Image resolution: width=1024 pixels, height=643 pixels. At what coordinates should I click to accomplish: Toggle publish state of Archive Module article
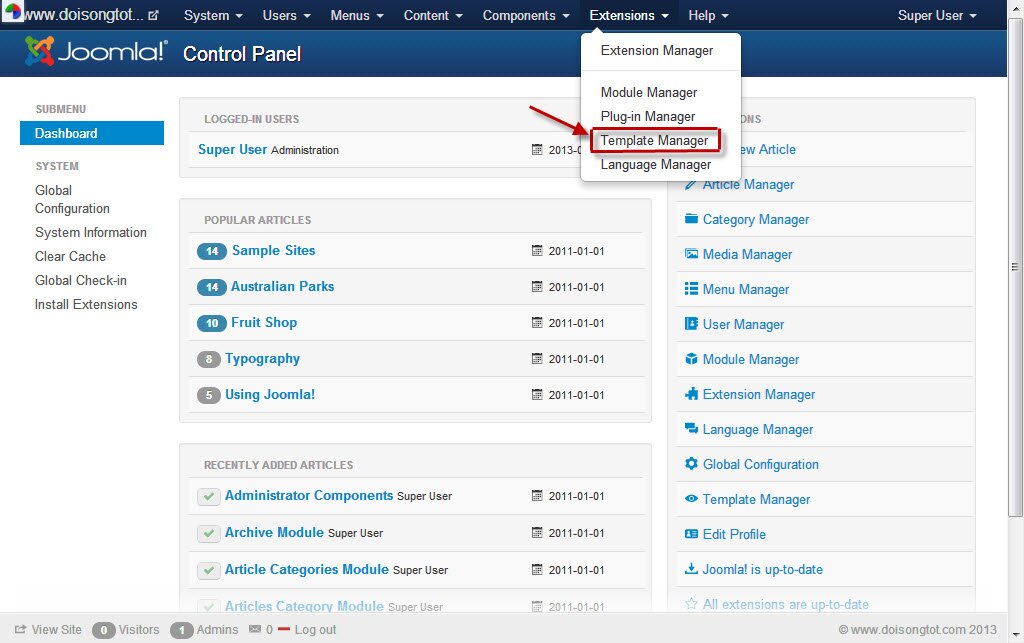point(207,533)
